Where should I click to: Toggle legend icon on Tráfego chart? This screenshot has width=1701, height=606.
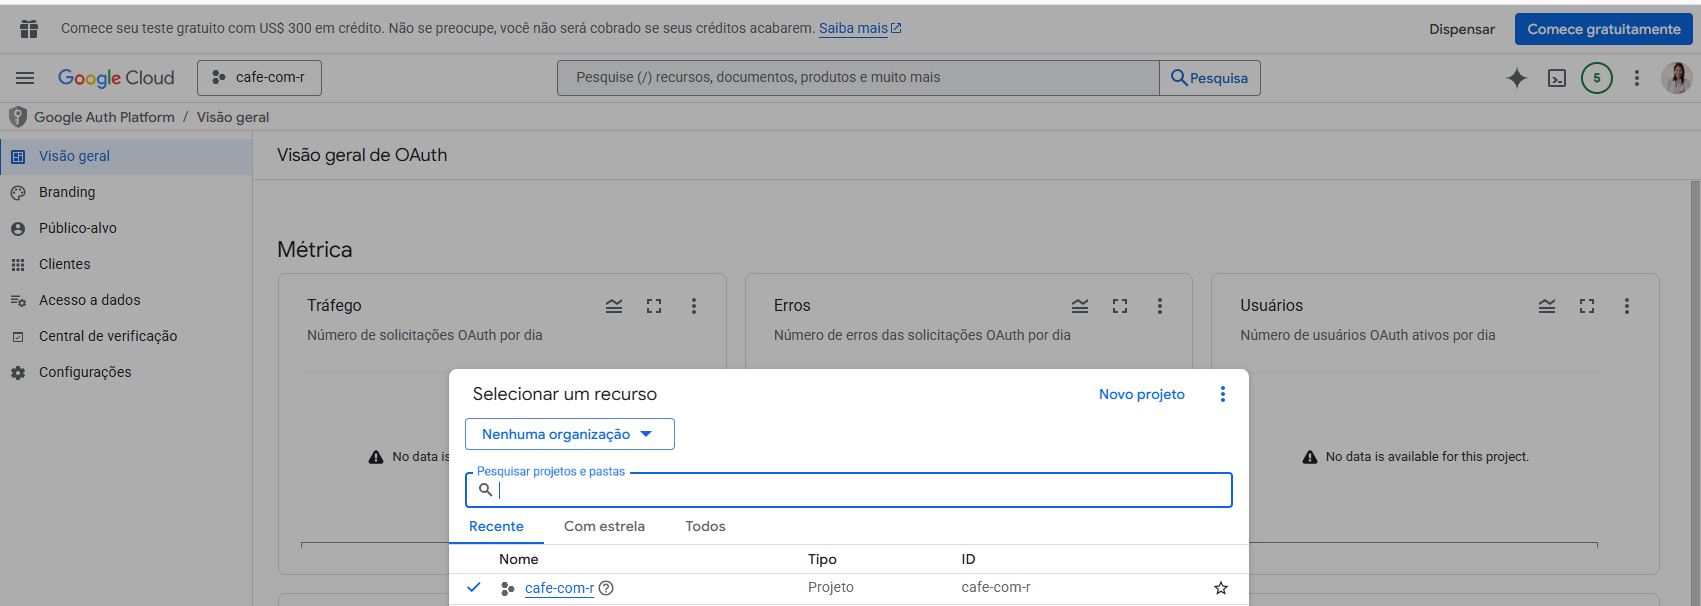(614, 306)
